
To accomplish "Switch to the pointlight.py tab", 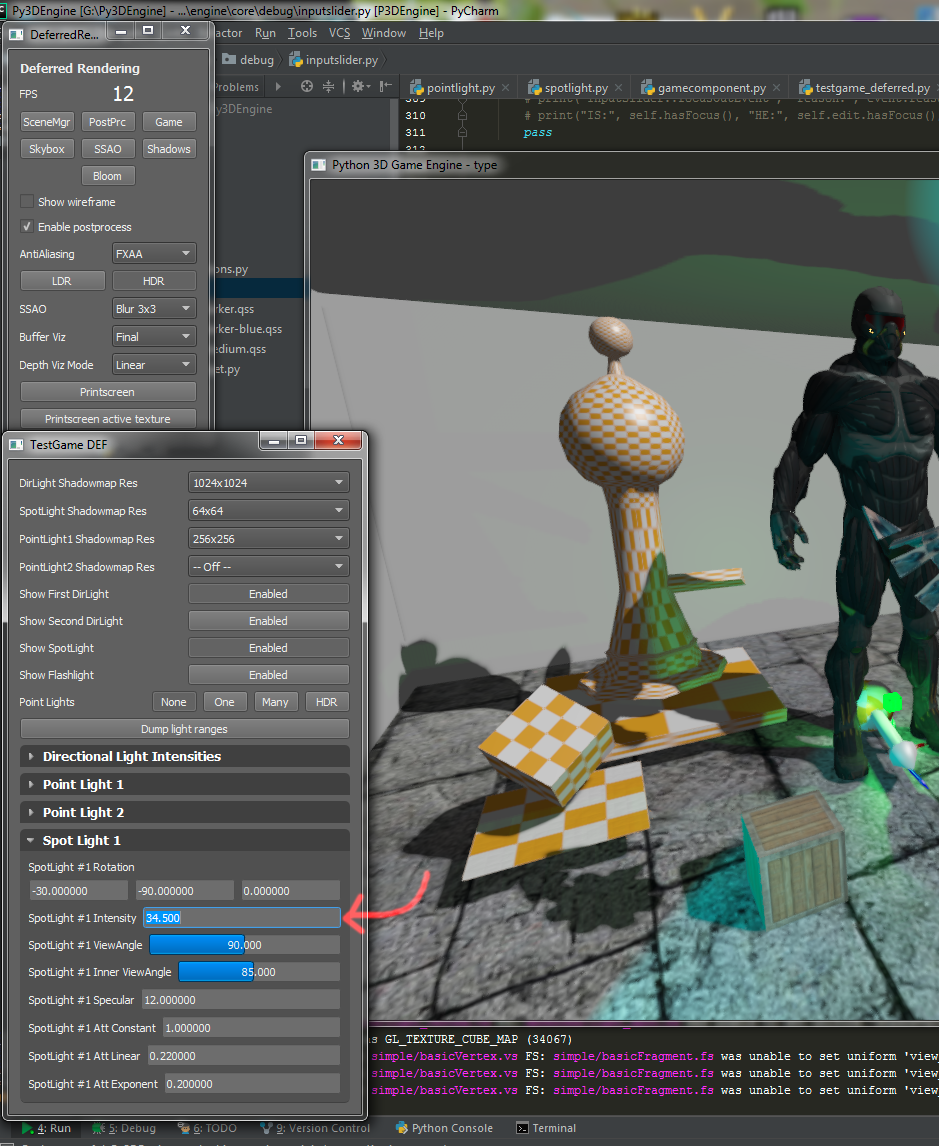I will [460, 88].
